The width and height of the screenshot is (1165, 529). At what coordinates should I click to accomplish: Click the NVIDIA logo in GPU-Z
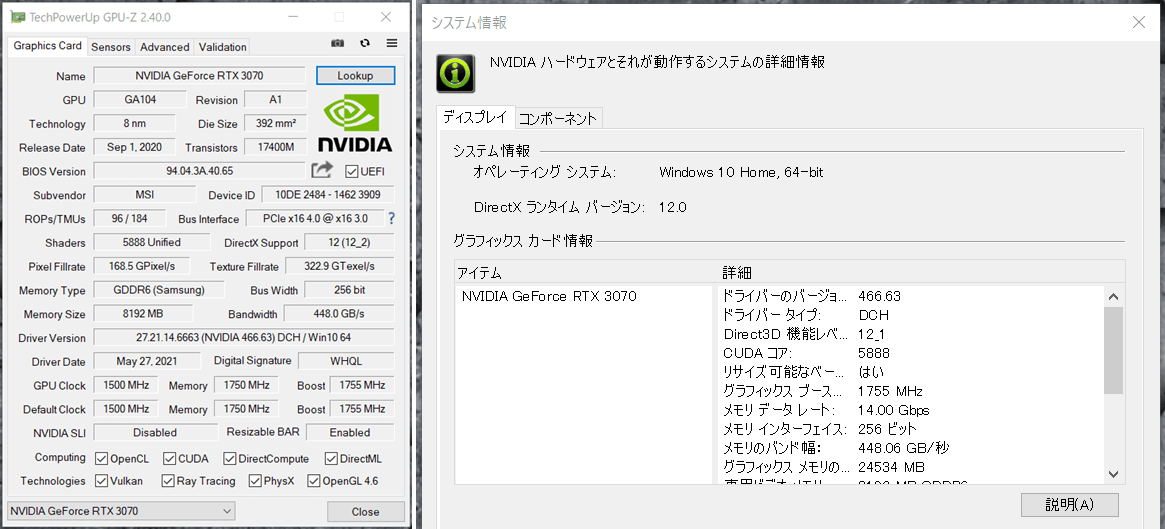355,123
